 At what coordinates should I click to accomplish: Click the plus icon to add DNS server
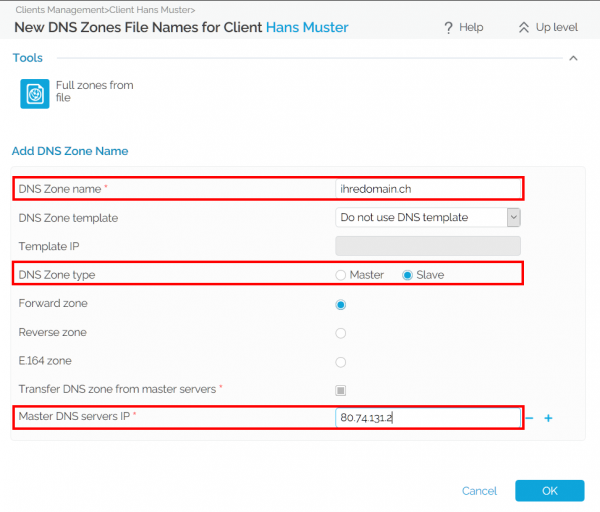(x=548, y=418)
